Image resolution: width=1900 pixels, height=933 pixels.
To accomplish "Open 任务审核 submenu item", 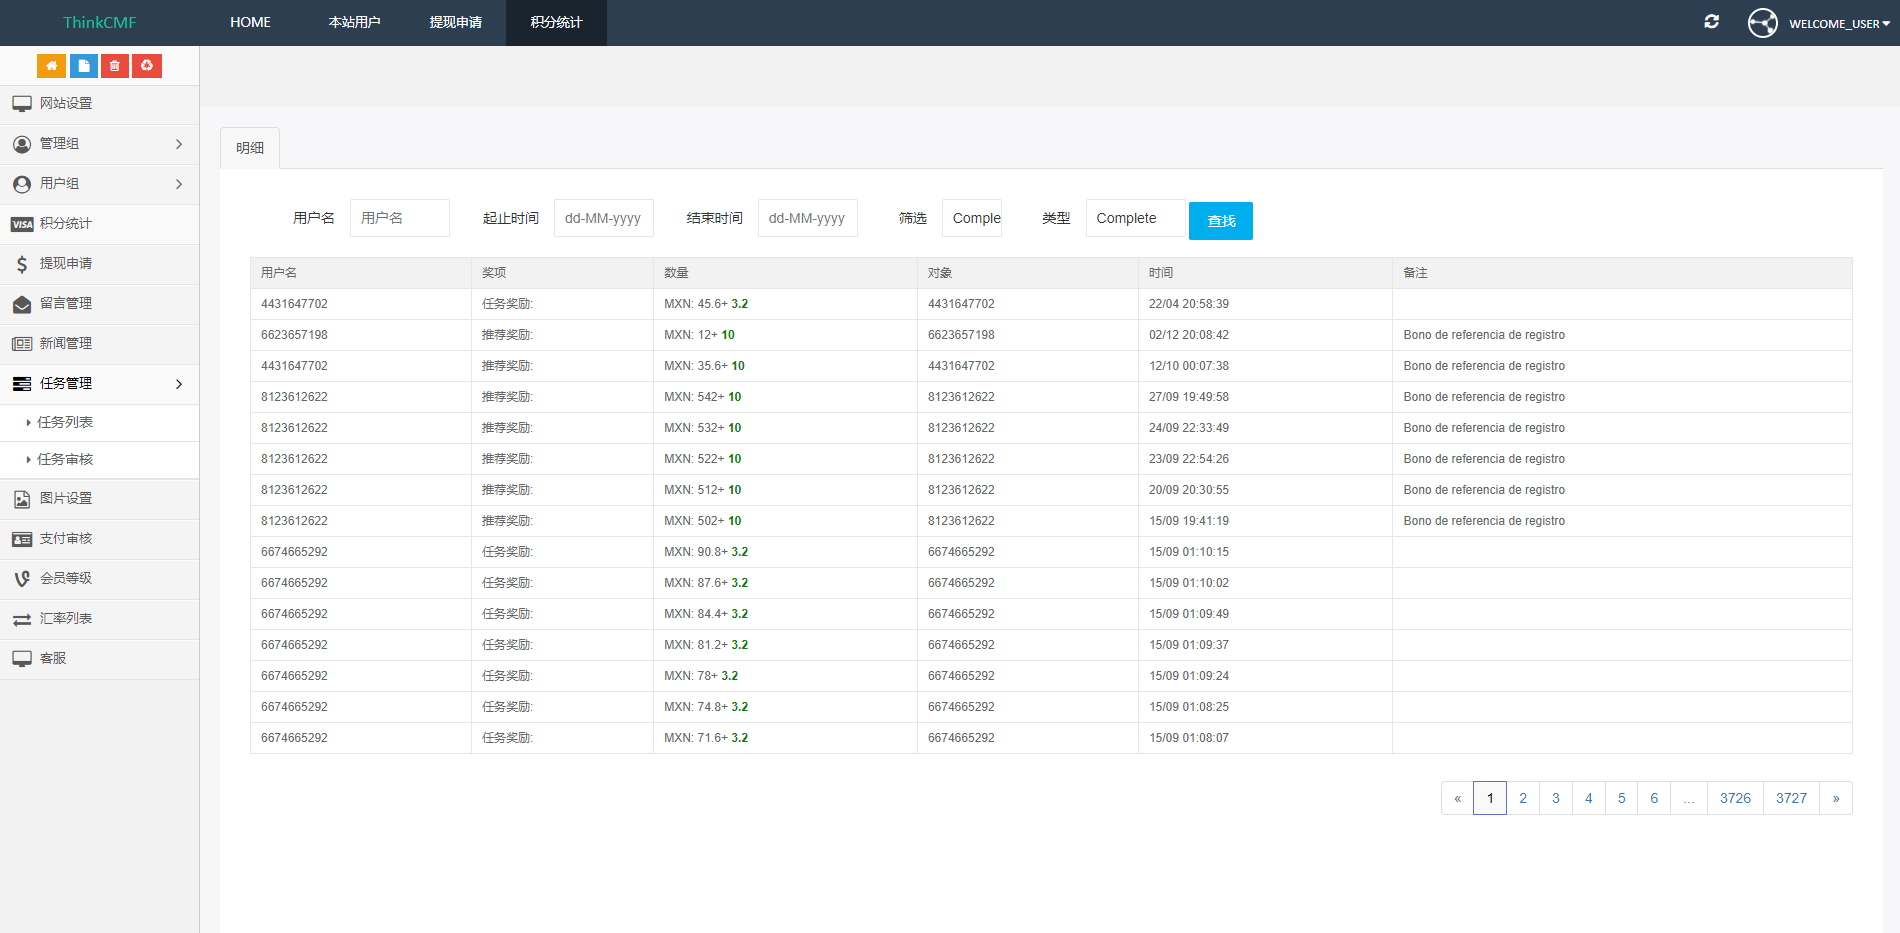I will coord(65,459).
